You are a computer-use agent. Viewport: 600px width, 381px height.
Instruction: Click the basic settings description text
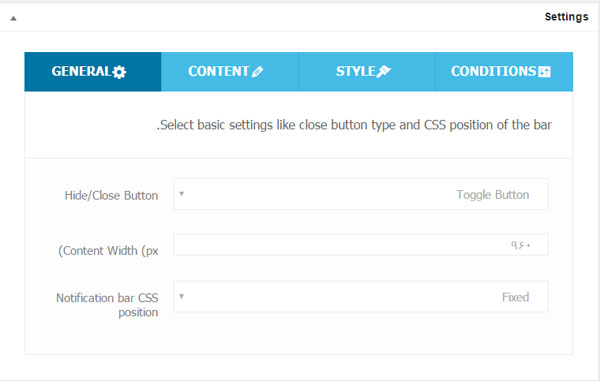tap(354, 125)
